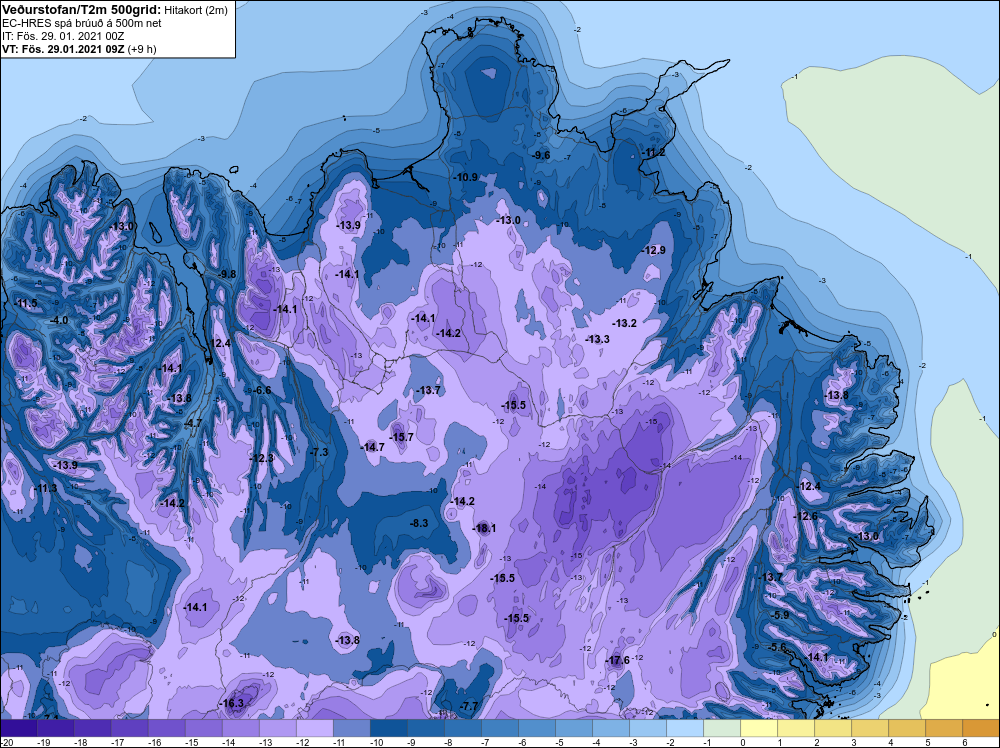Pick the pale green swatch between -1 and 0

(723, 728)
